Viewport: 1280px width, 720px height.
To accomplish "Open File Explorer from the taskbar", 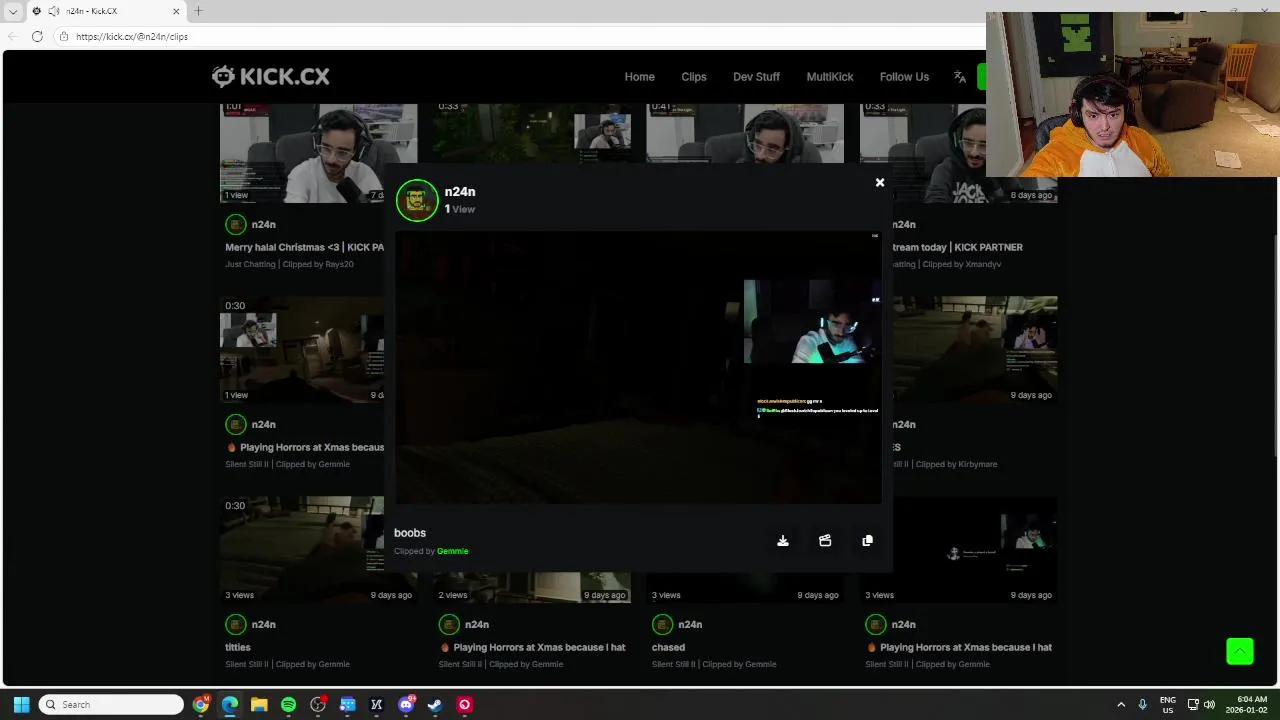I will click(x=259, y=705).
